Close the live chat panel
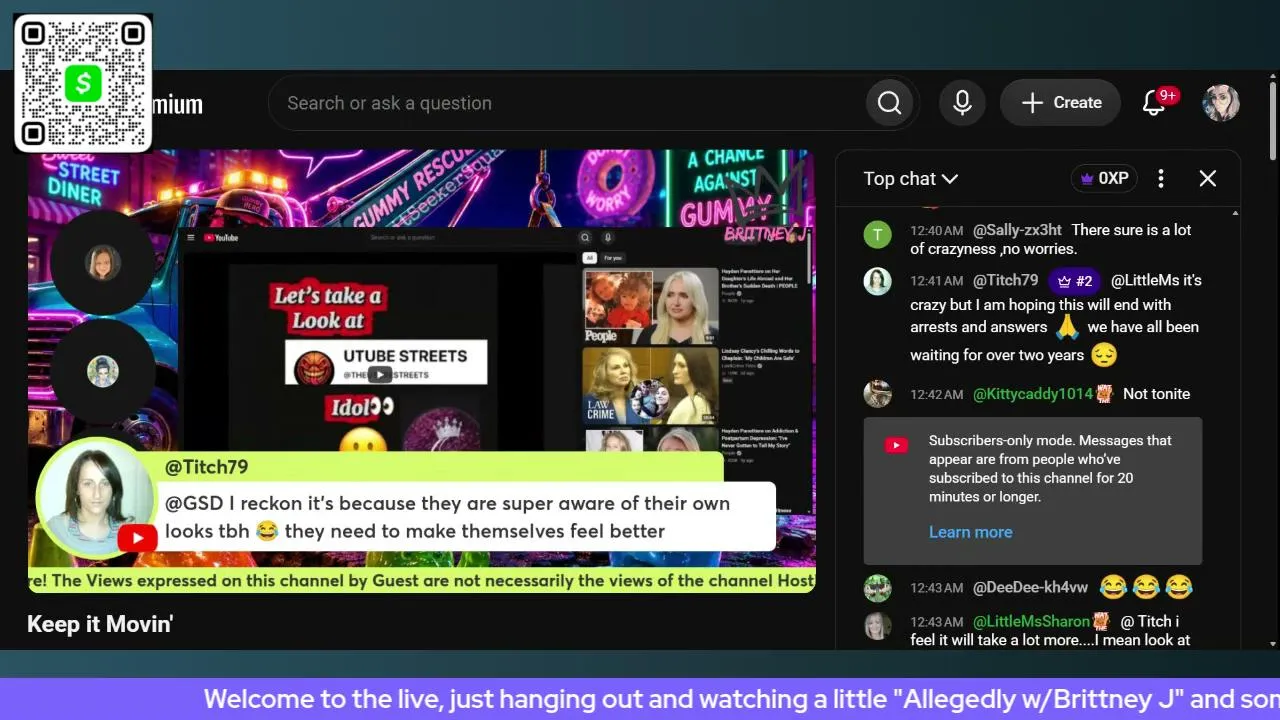The image size is (1280, 720). 1208,179
